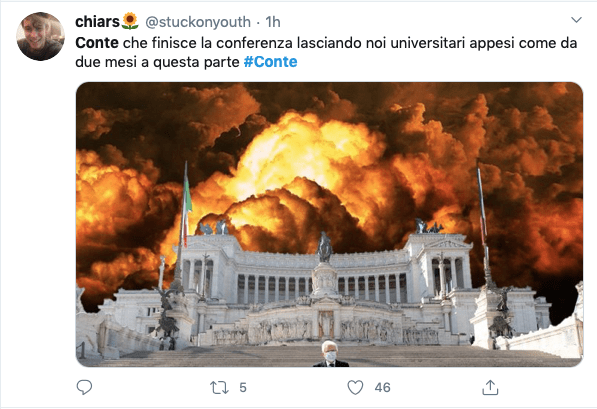Click the bold word Conte starting the tweet
597x409 pixels.
pos(97,43)
